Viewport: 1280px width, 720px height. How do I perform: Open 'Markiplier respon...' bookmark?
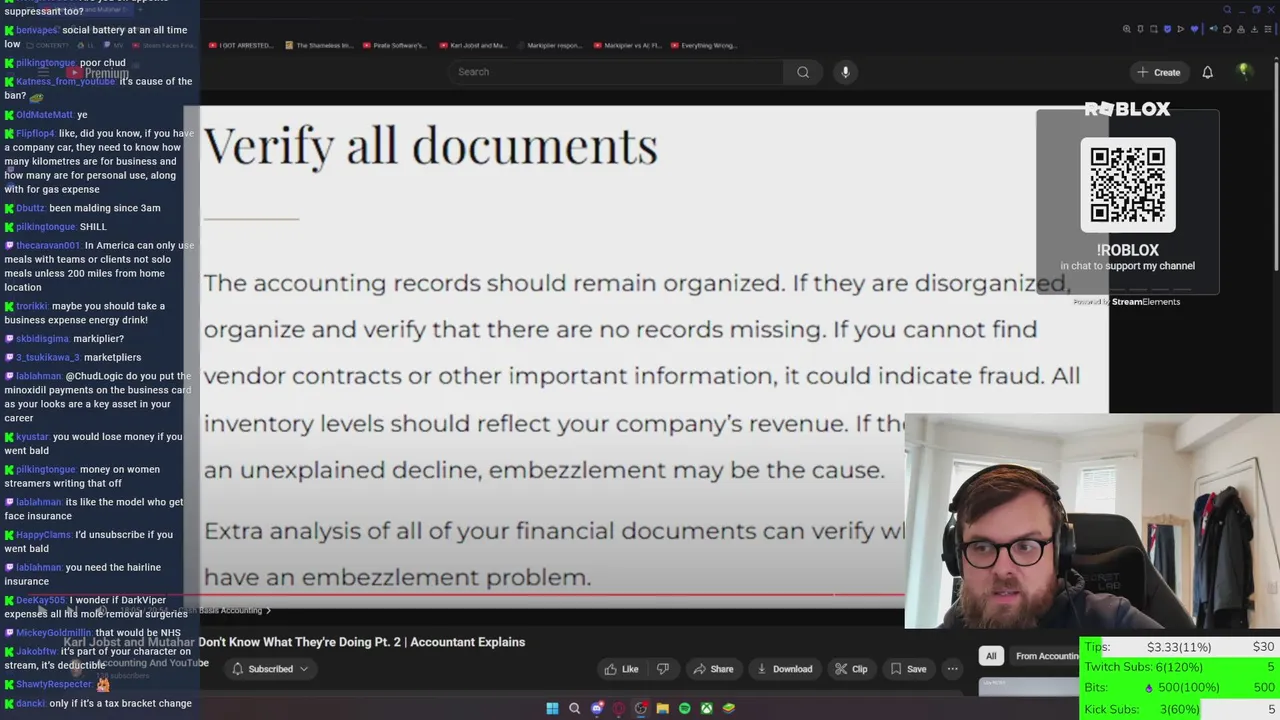tap(548, 45)
